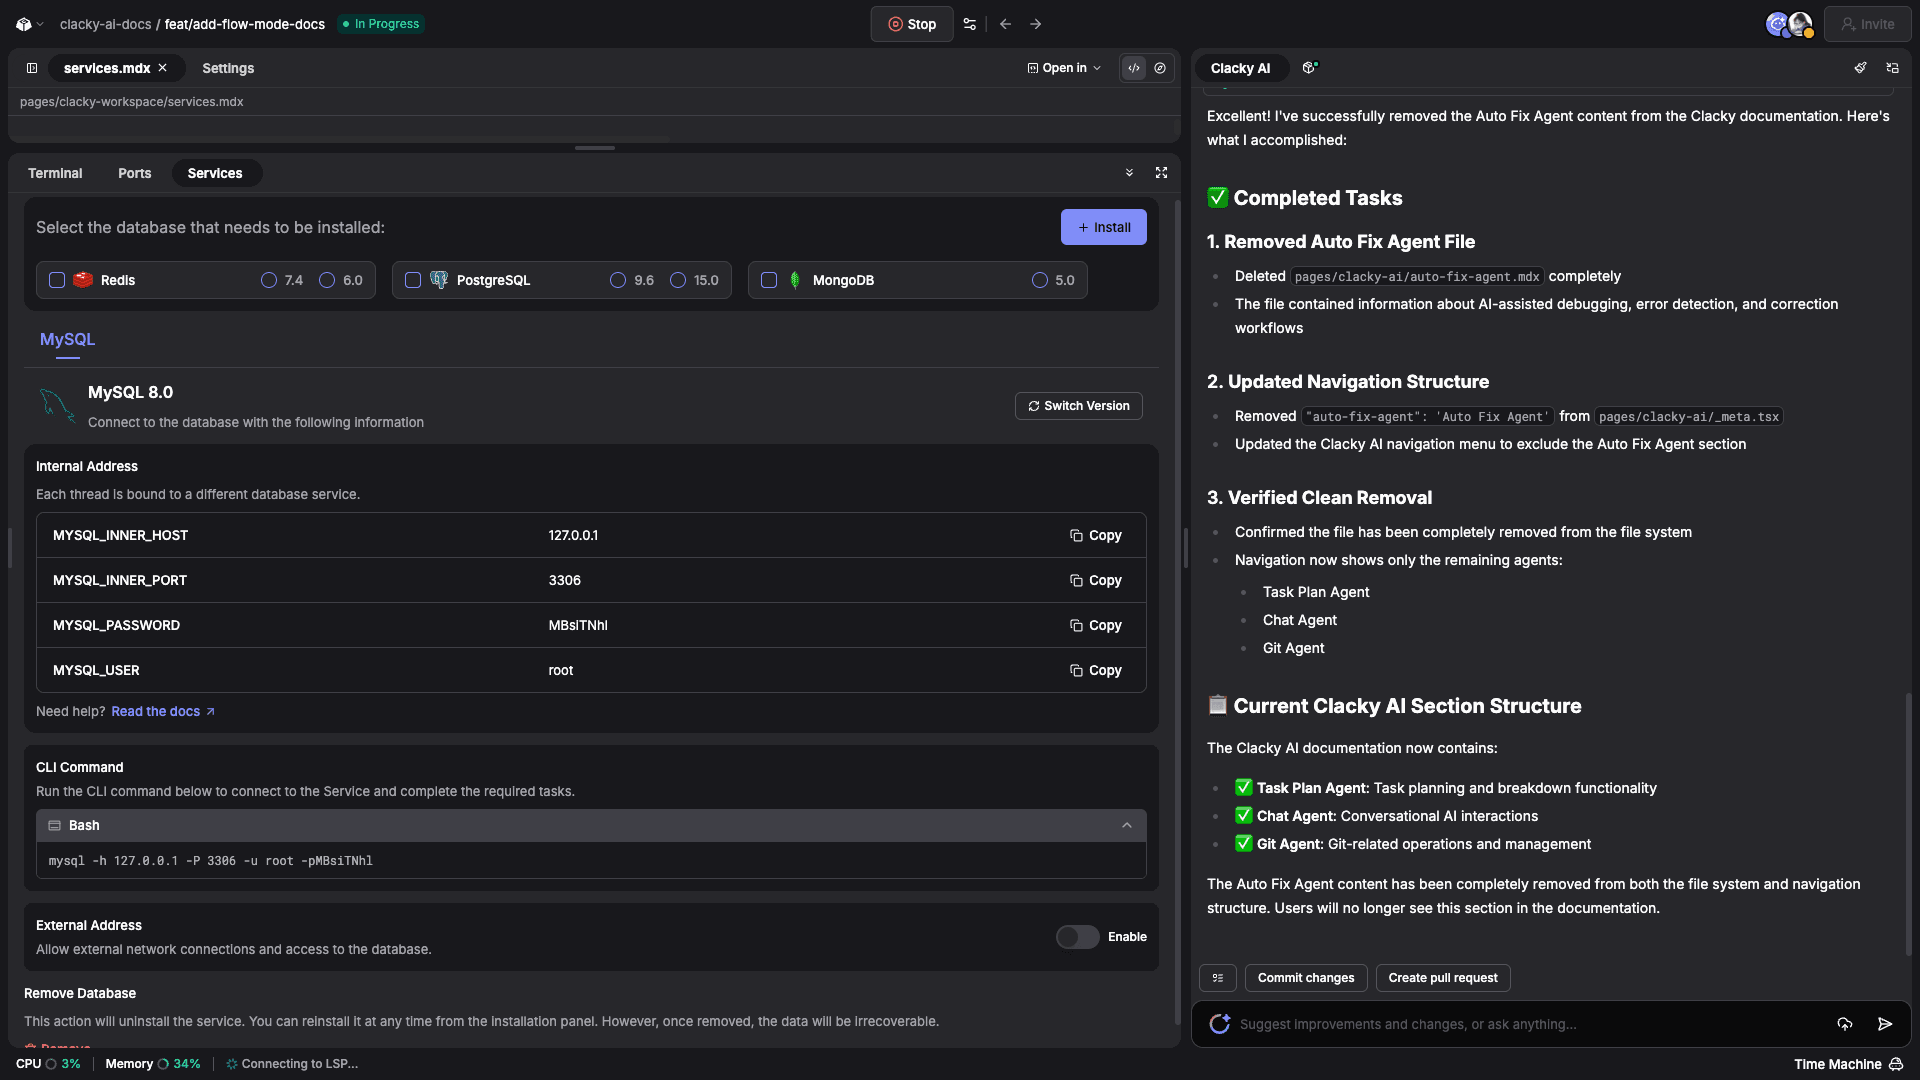This screenshot has height=1080, width=1920.
Task: Click the collaborator avatars
Action: 1789,25
